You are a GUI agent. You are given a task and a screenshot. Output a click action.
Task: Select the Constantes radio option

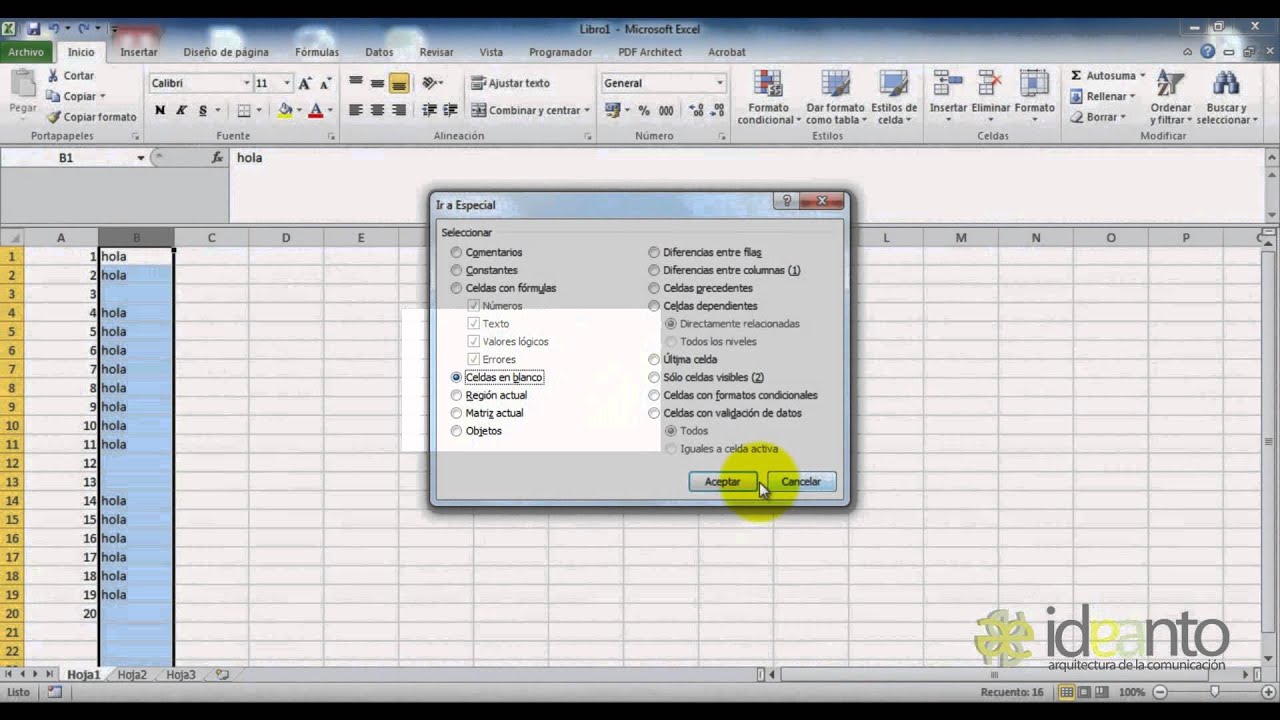(x=456, y=271)
